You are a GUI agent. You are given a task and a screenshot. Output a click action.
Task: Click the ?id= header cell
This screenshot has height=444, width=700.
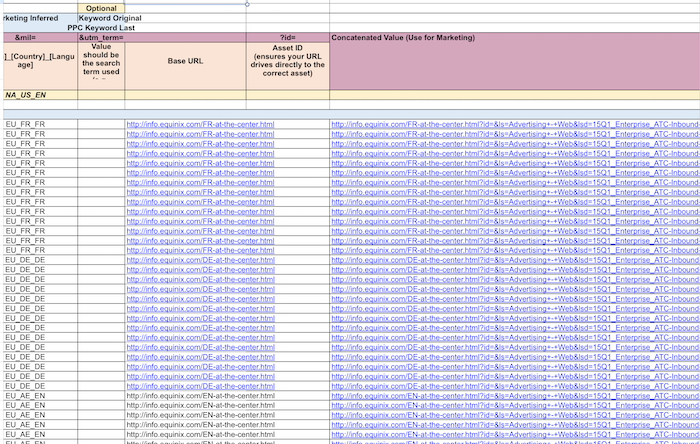tap(288, 37)
